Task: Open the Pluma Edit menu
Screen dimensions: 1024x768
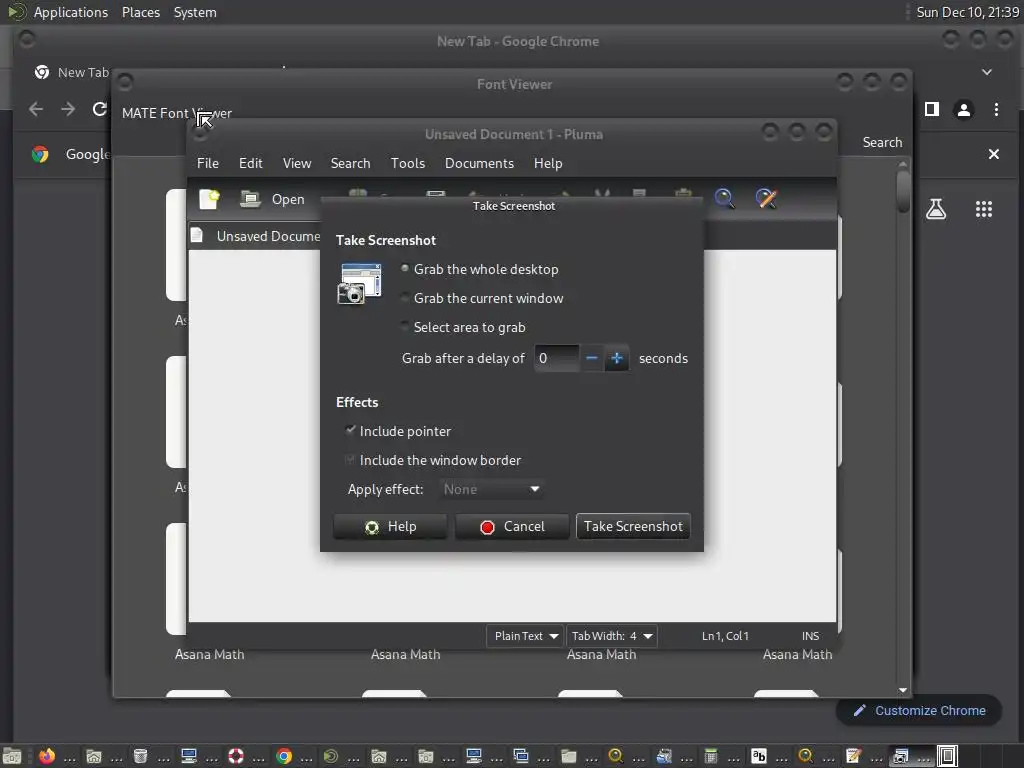Action: tap(251, 163)
